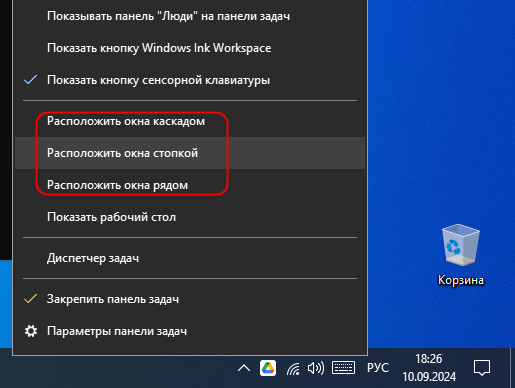Open the clock showing 18:26 10.09.2024
Screen dimensions: 515x388
click(429, 368)
